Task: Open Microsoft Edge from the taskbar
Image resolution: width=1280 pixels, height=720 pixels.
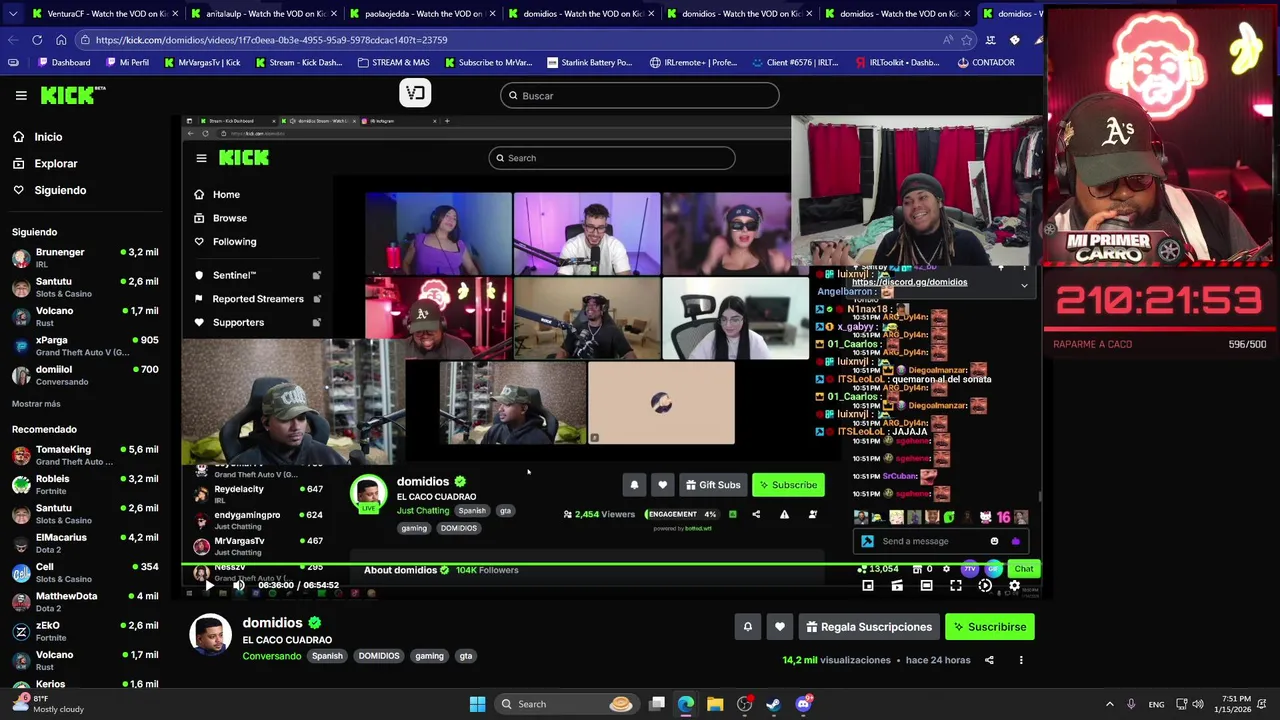Action: [686, 704]
